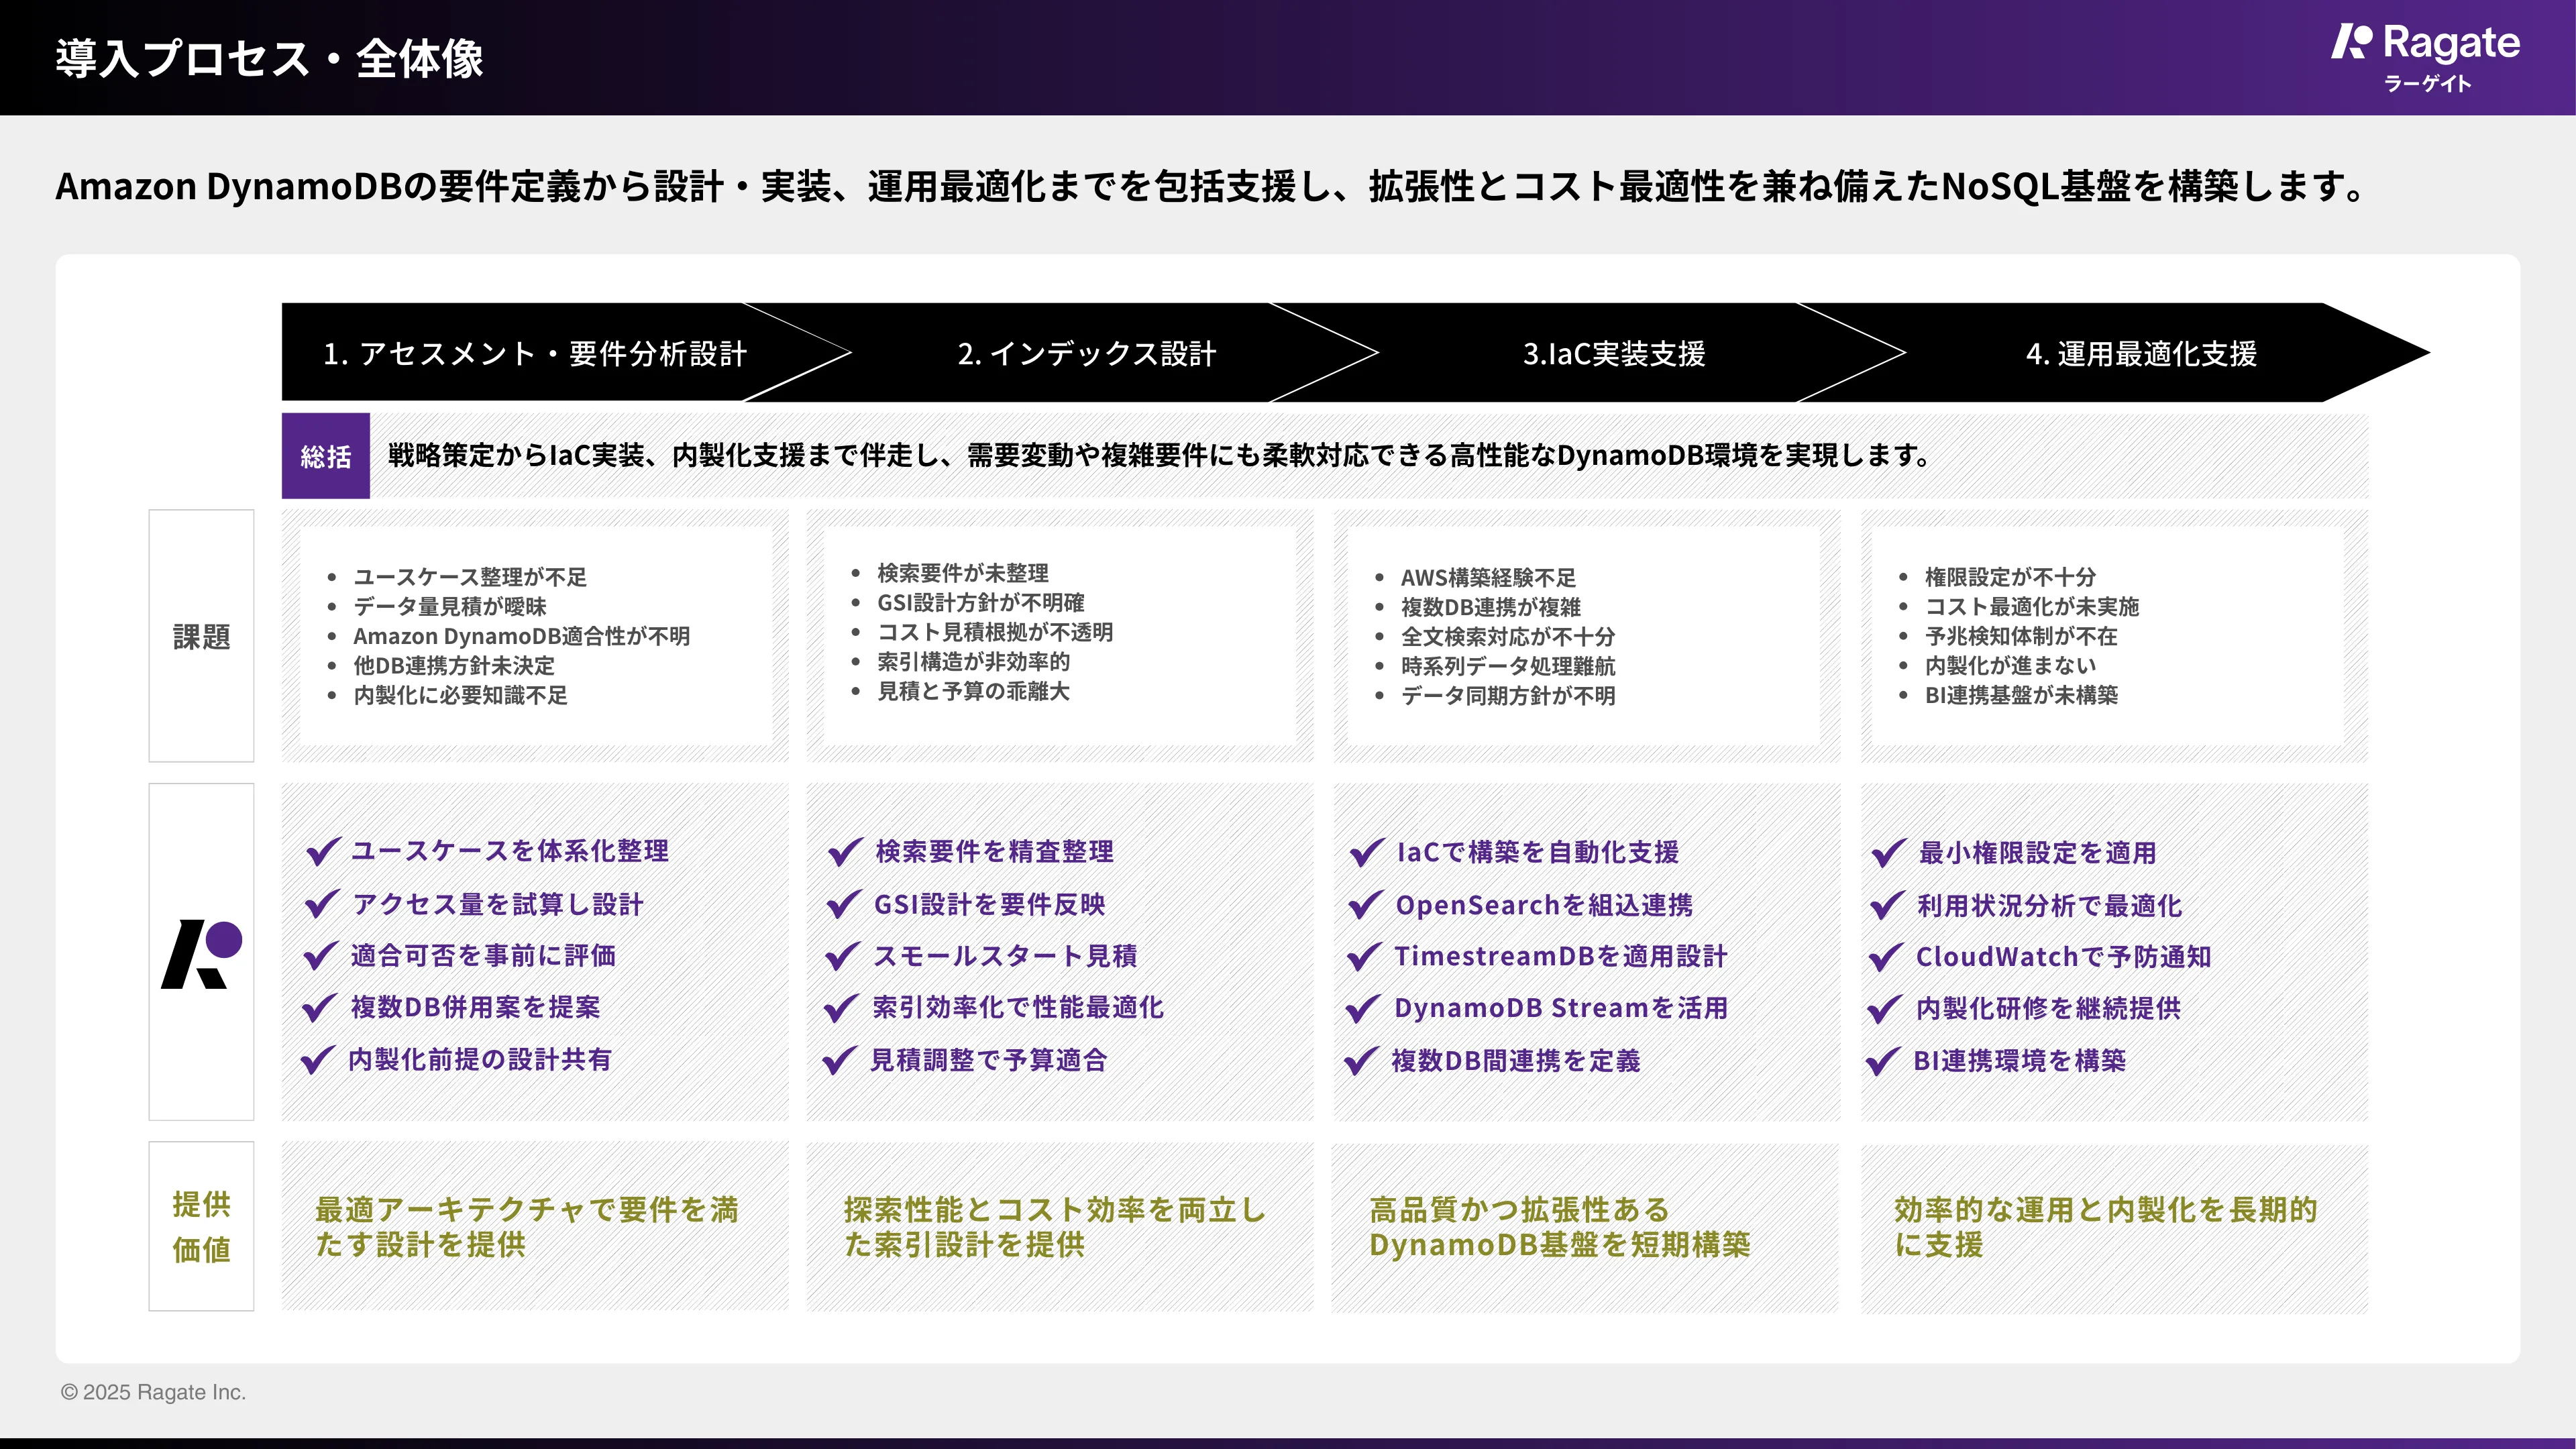The image size is (2576, 1449).
Task: Click checkmark beside 内製化研修を継続提供
Action: click(x=1886, y=1009)
